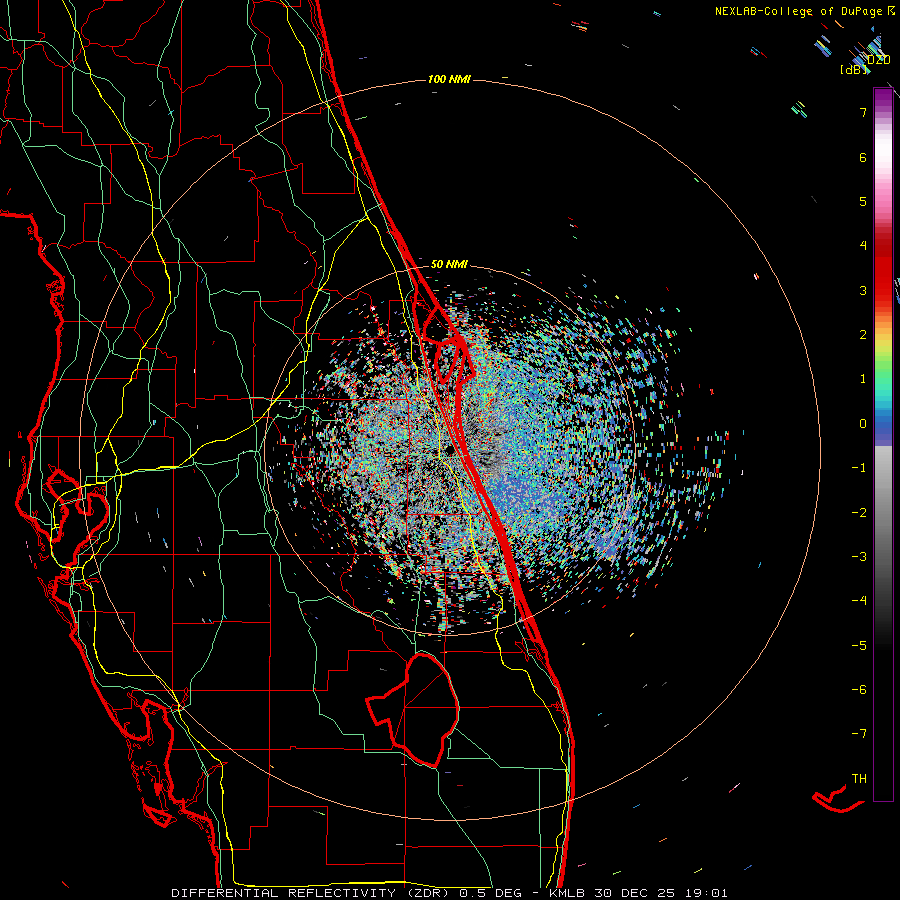
Task: Click the "1" value on the dB scale
Action: 863,379
